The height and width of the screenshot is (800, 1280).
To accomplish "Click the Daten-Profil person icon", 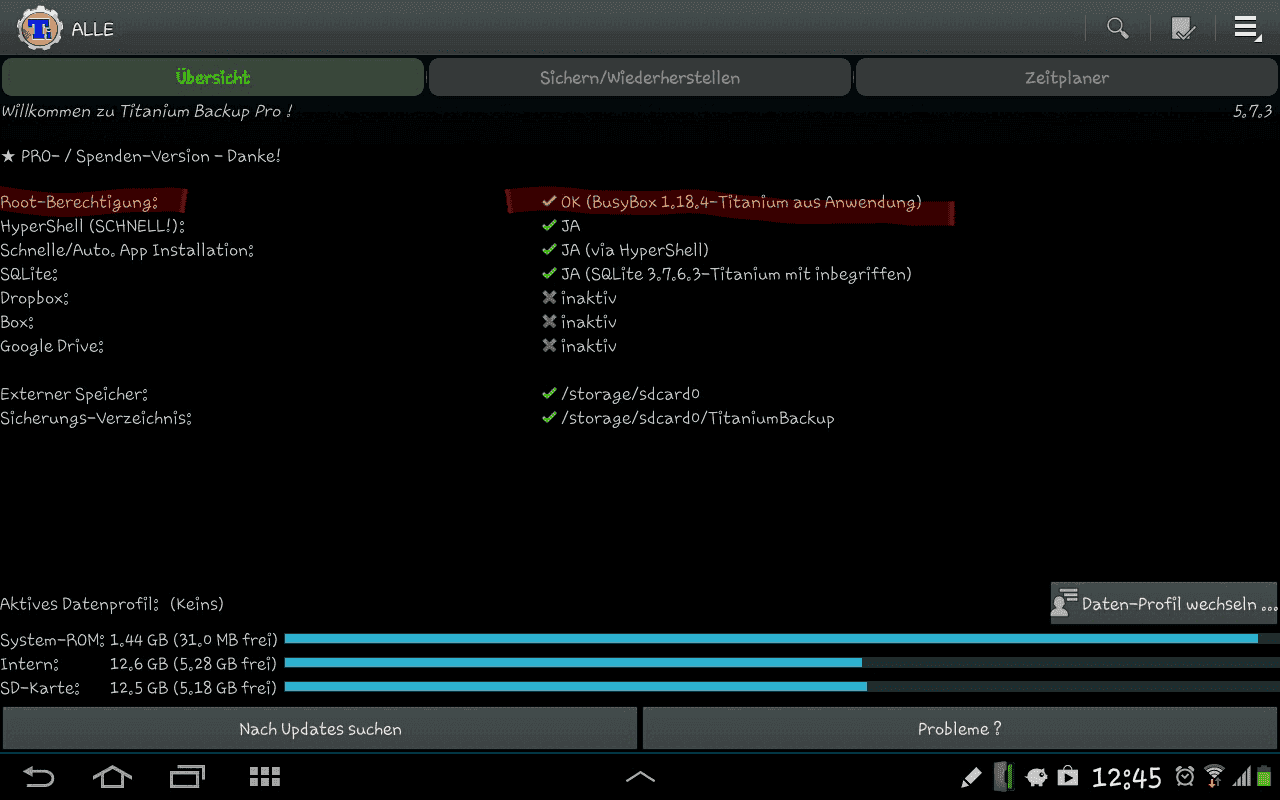I will (1064, 603).
